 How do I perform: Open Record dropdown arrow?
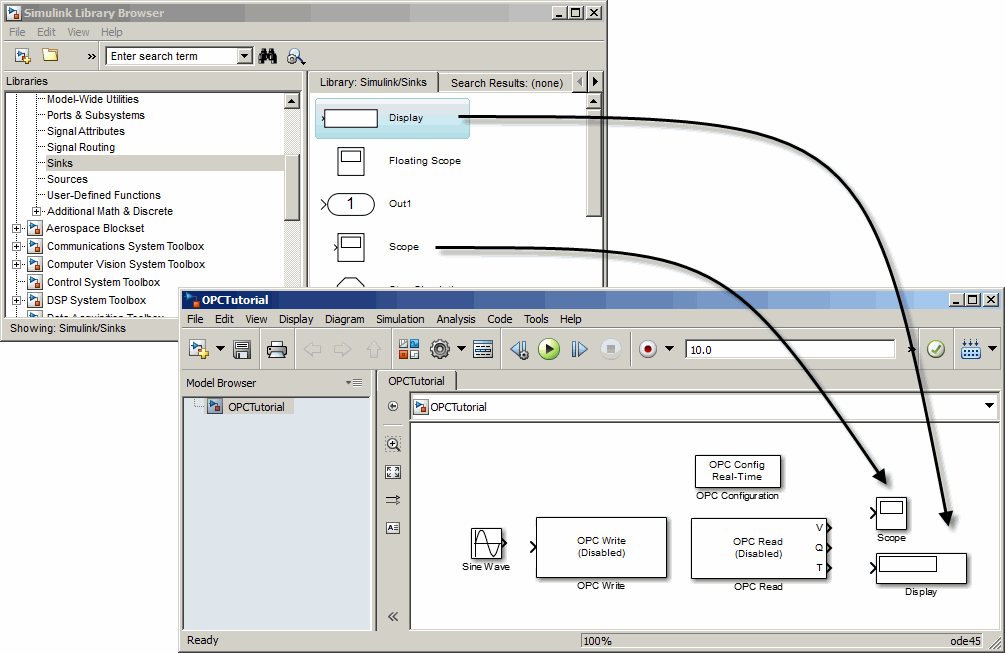pos(669,349)
